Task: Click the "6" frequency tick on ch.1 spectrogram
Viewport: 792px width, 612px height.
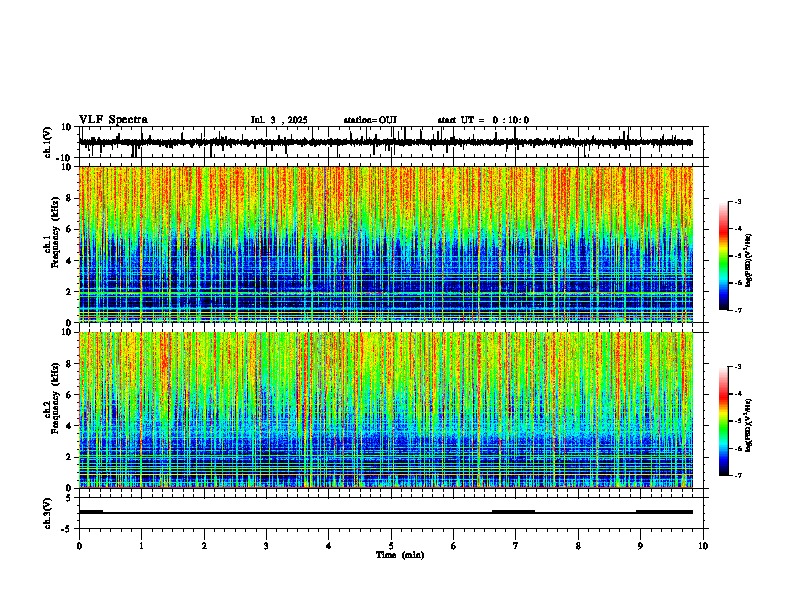Action: [70, 230]
